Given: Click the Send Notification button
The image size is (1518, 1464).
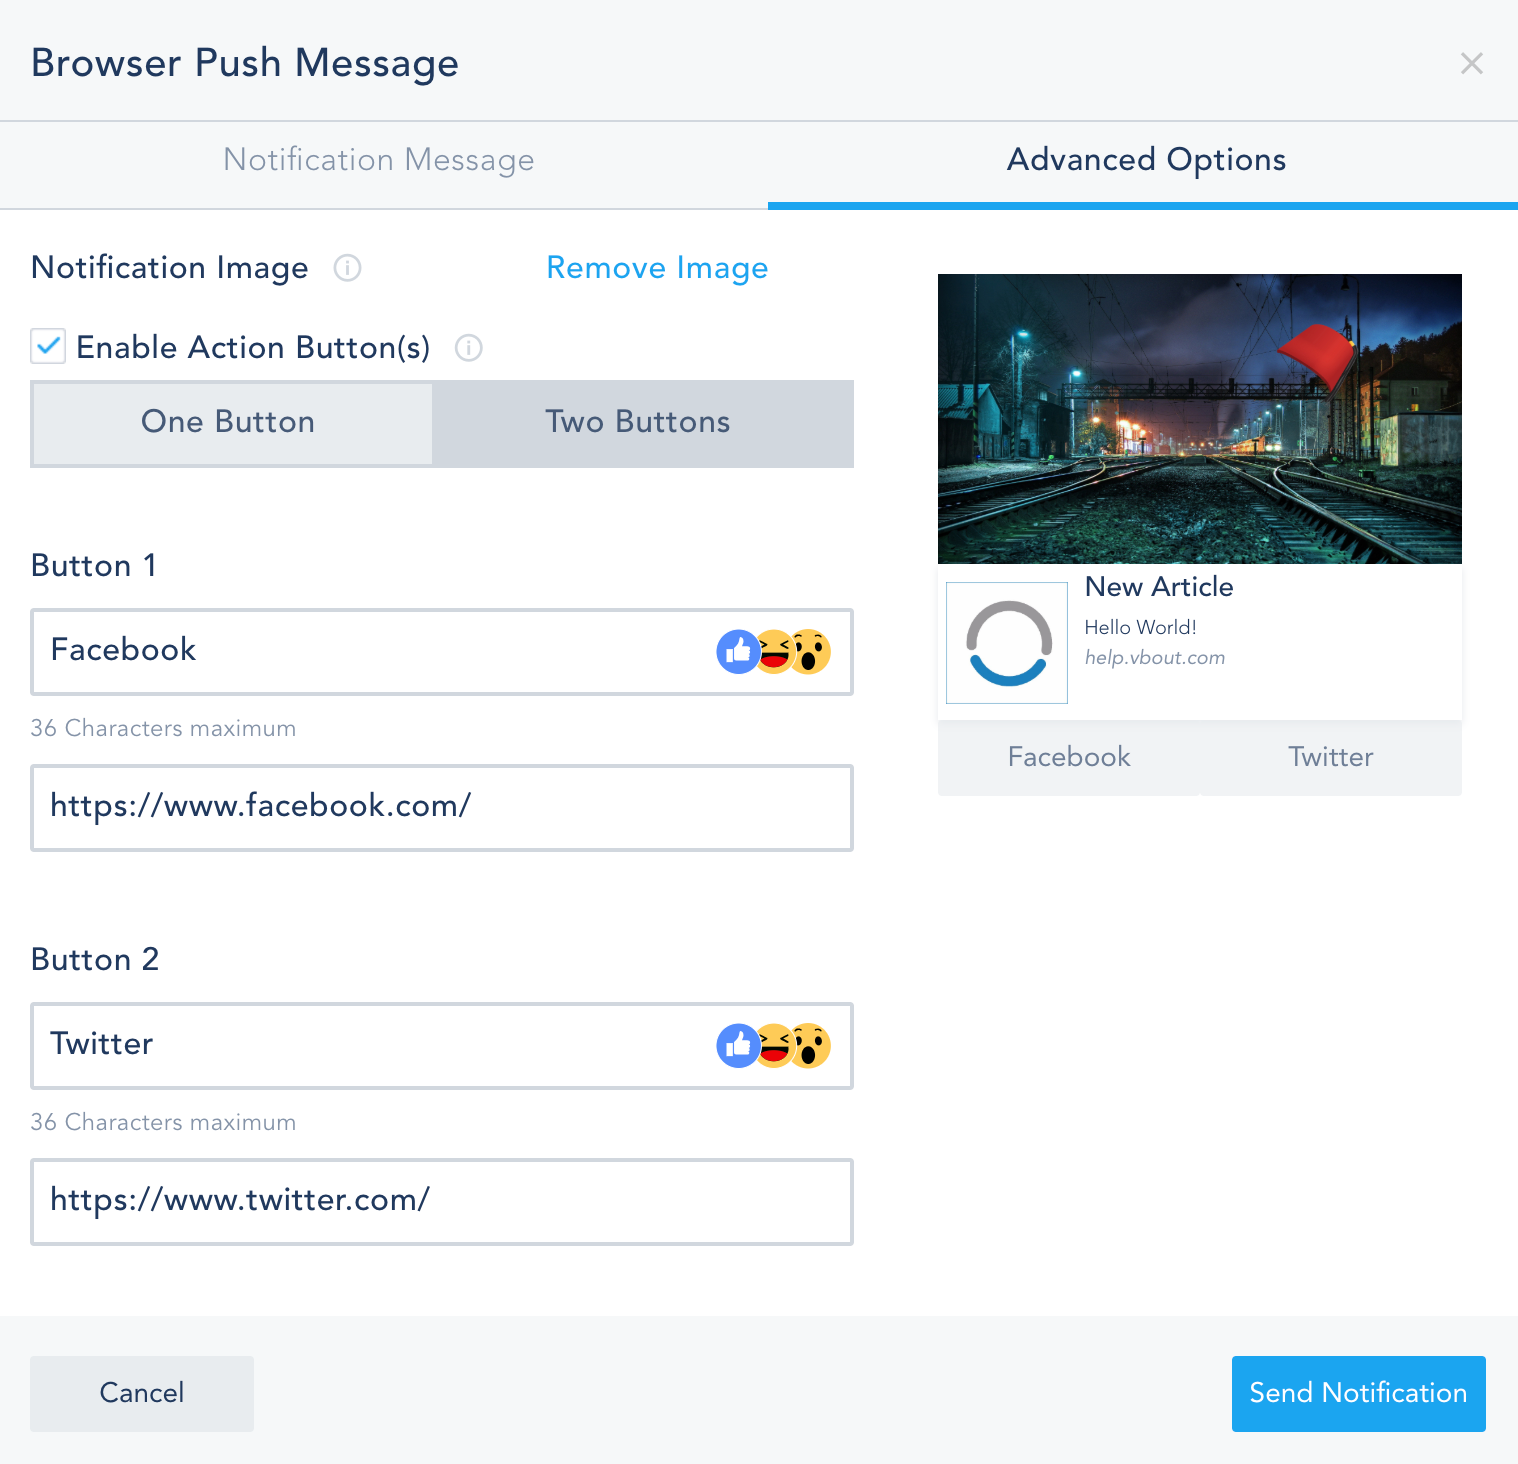Looking at the screenshot, I should pos(1358,1393).
